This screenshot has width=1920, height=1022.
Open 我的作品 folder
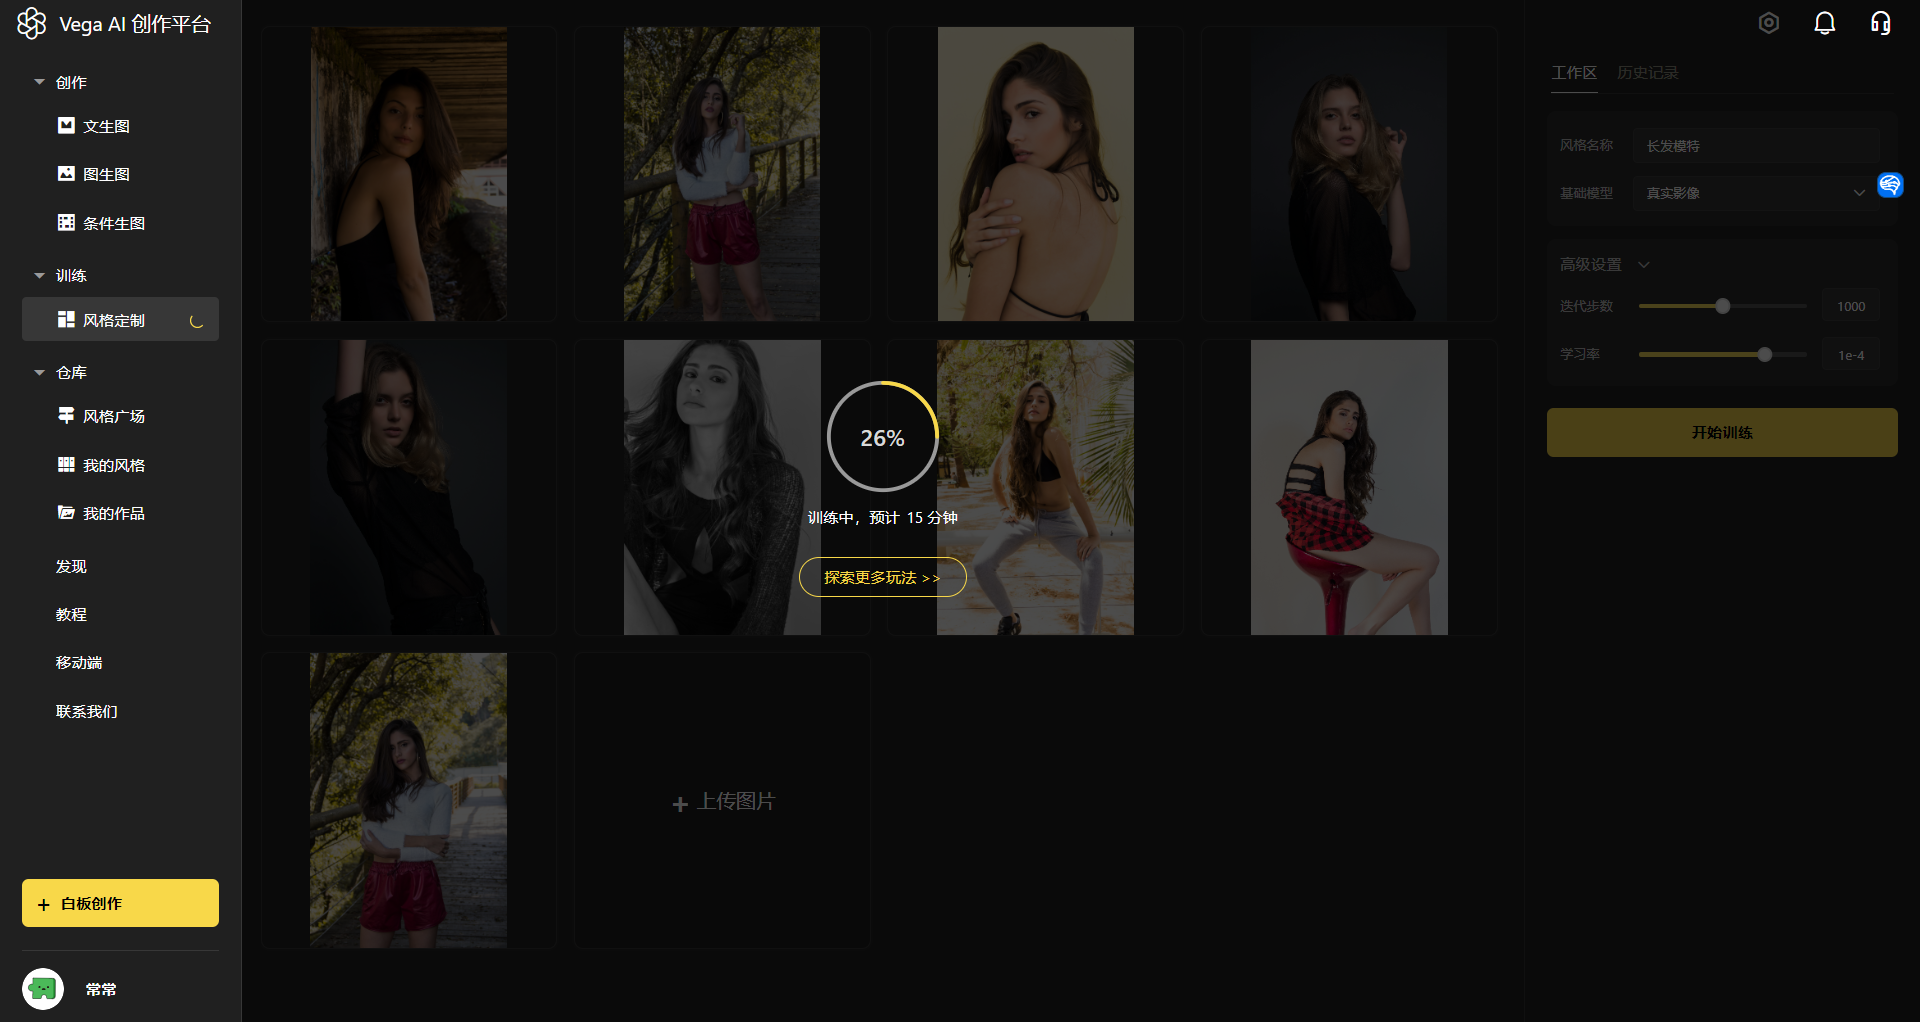tap(102, 513)
